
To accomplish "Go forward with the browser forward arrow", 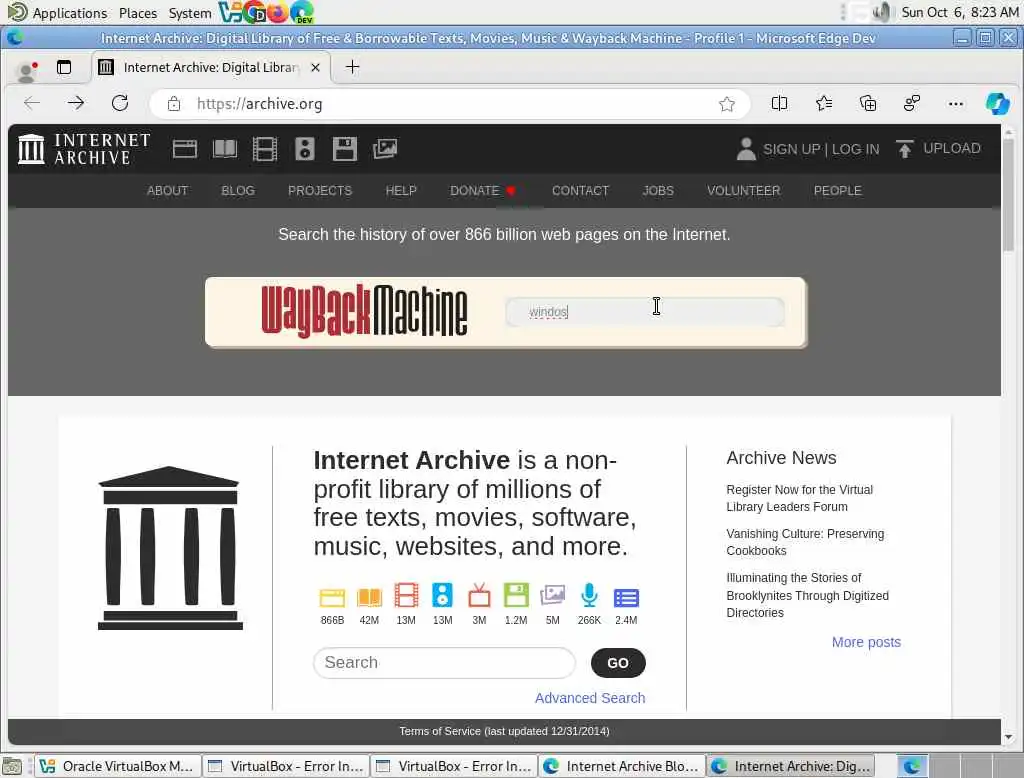I will click(76, 103).
